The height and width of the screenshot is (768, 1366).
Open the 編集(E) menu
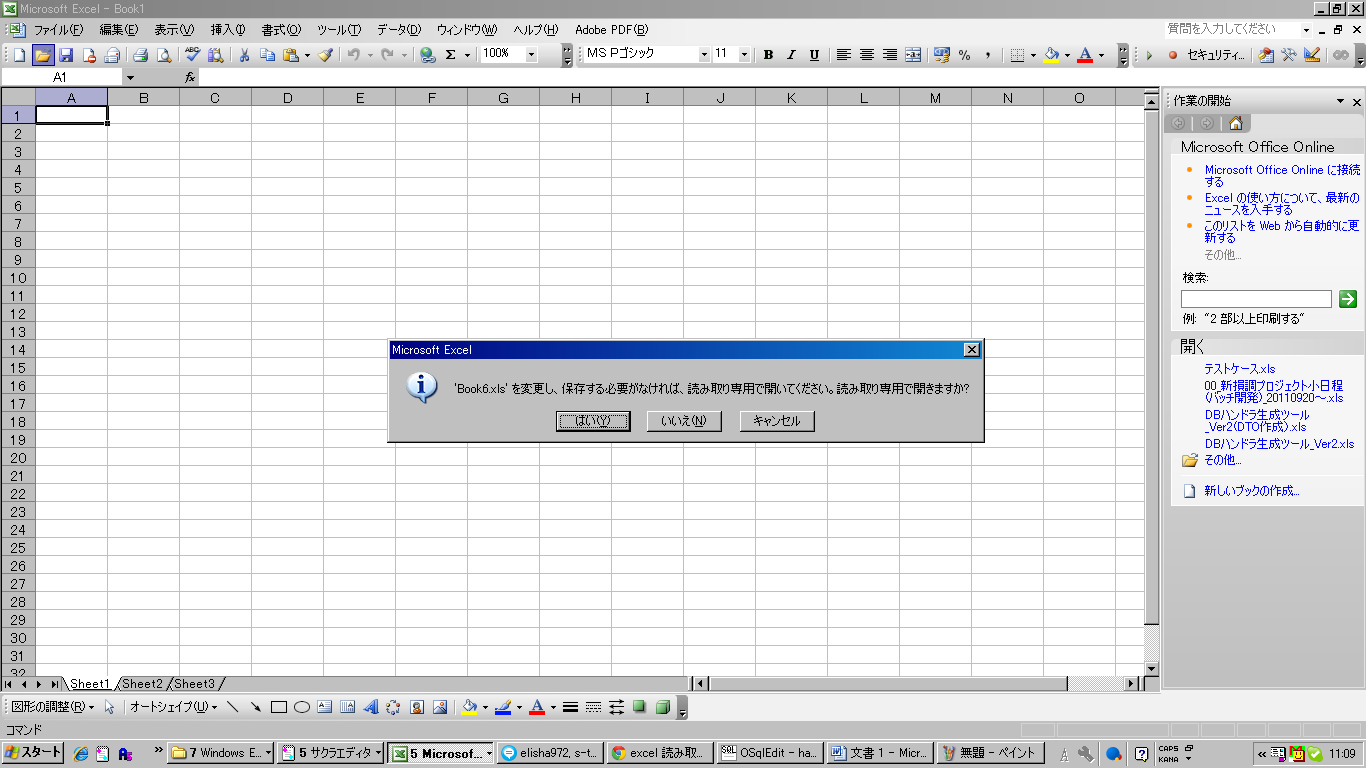coord(118,29)
